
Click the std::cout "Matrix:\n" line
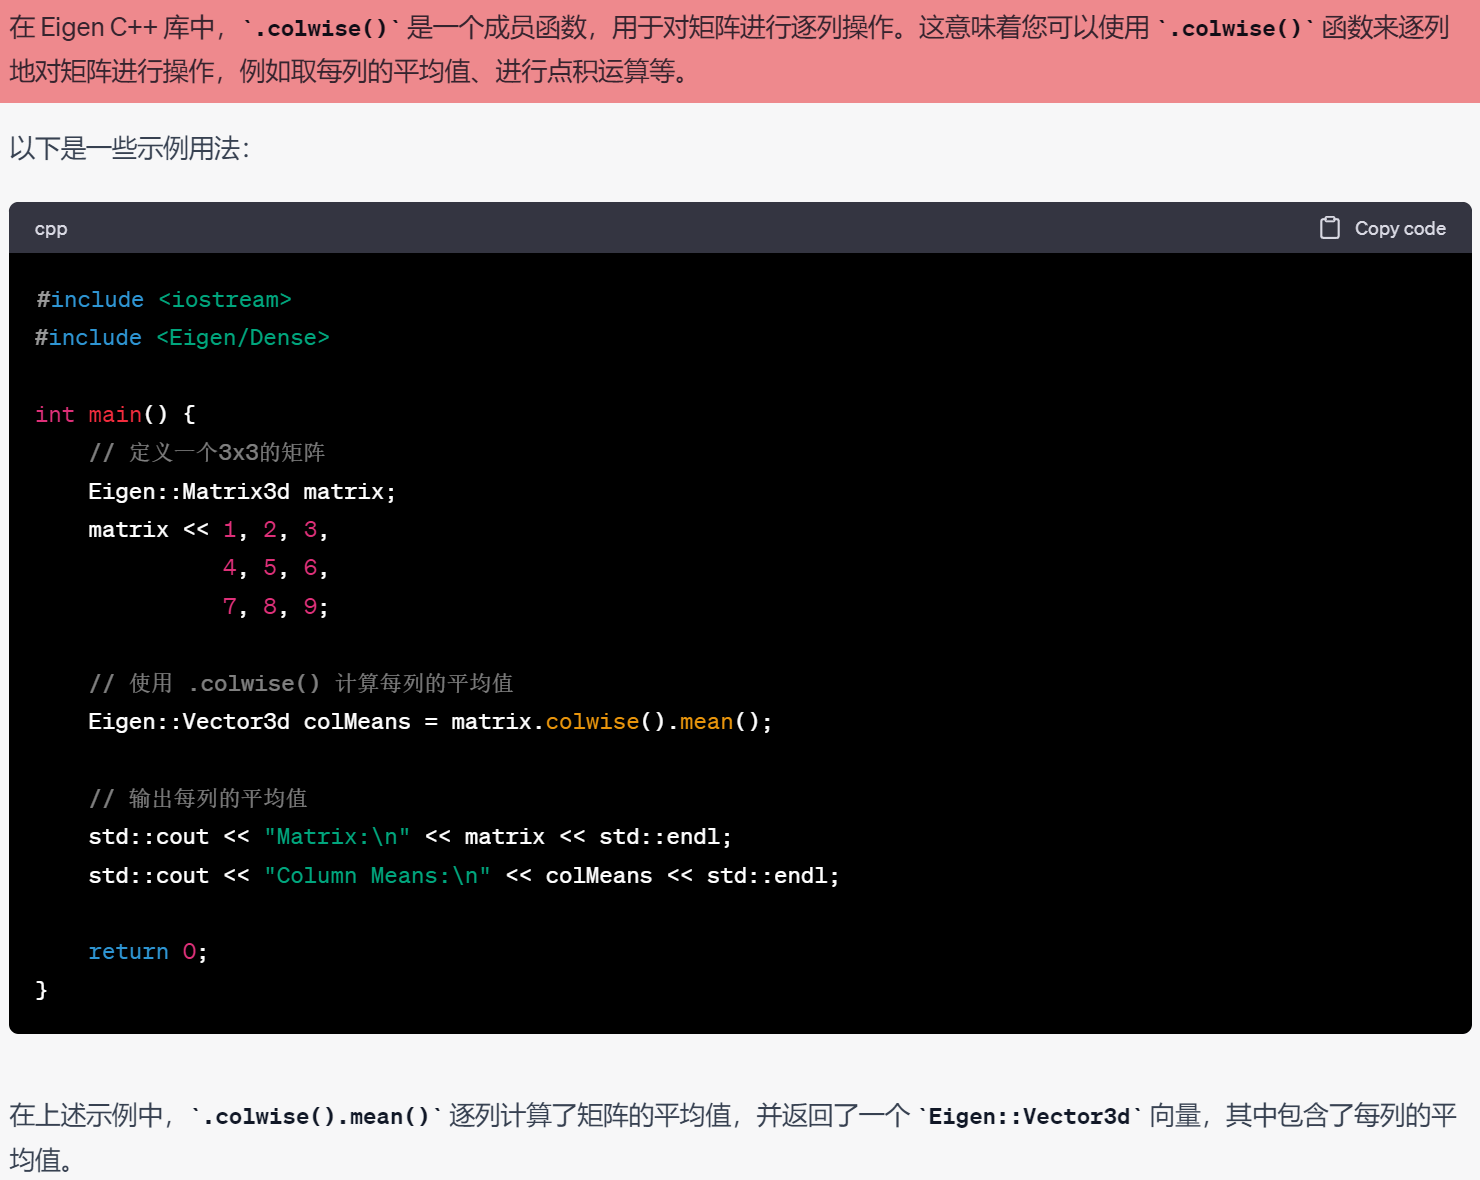pos(410,837)
